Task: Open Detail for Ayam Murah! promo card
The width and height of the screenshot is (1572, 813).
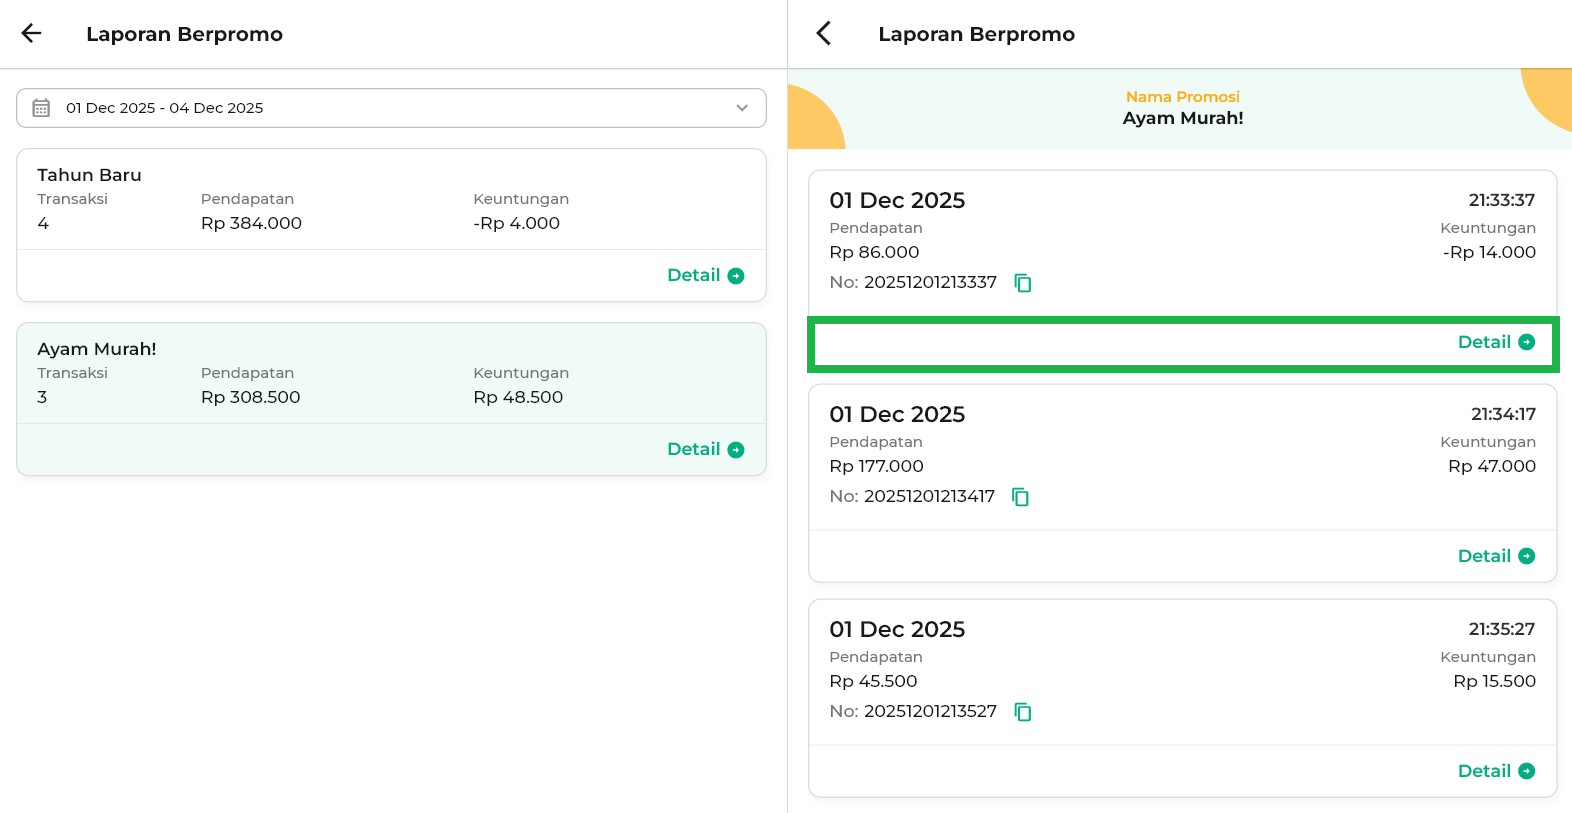Action: [x=705, y=450]
